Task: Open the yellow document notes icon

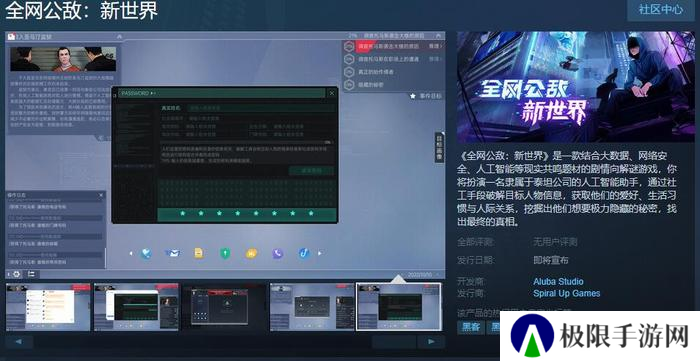Action: 199,253
